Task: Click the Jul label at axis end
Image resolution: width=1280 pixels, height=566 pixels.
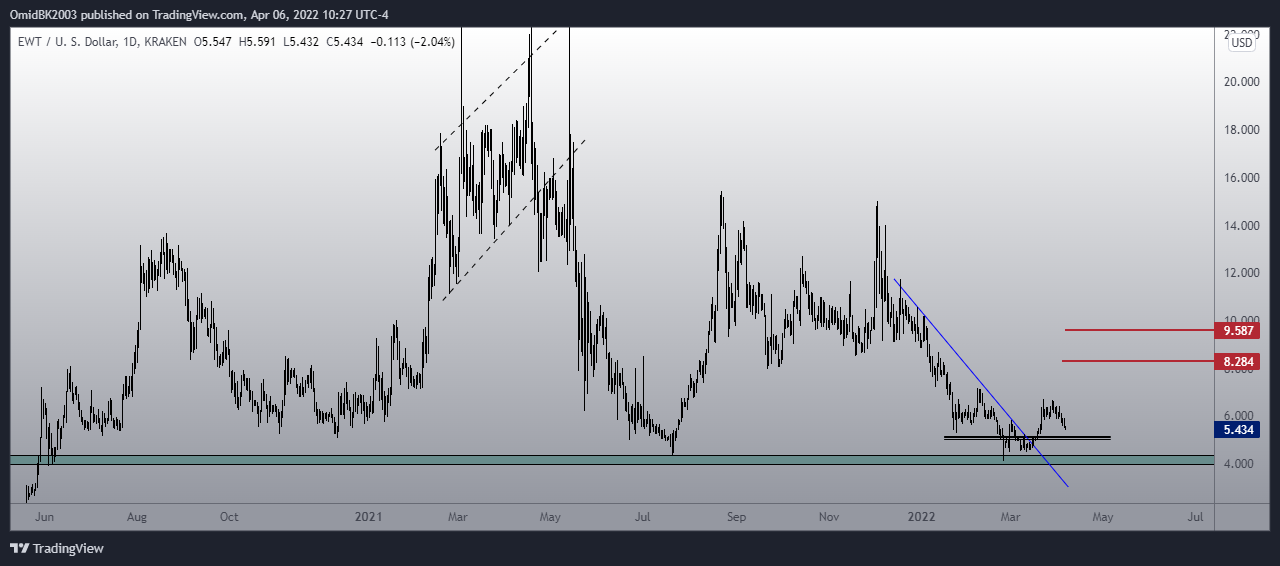Action: coord(1195,517)
